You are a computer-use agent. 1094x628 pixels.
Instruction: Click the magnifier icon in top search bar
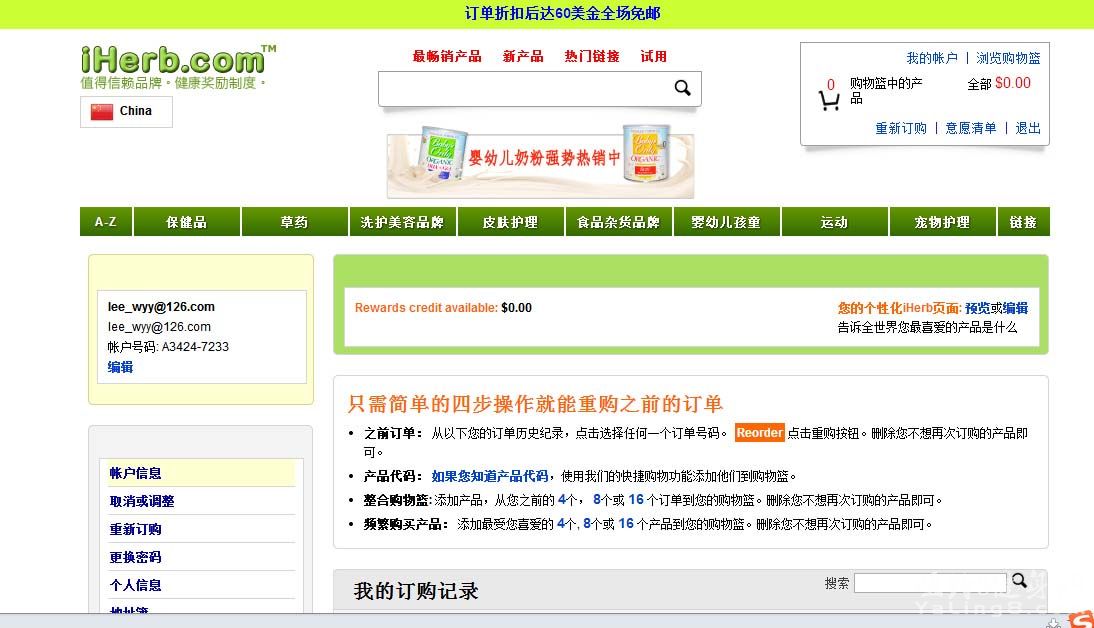(x=682, y=88)
